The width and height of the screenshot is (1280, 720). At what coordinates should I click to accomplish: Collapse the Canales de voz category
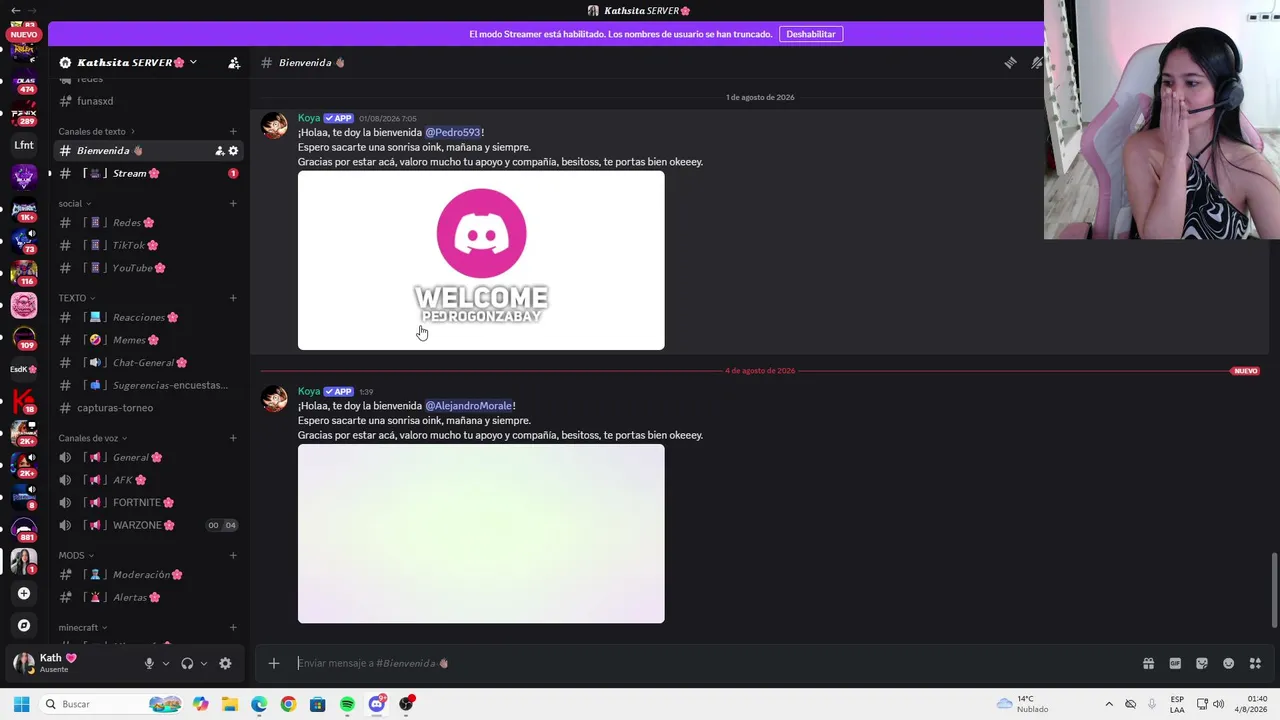coord(92,438)
